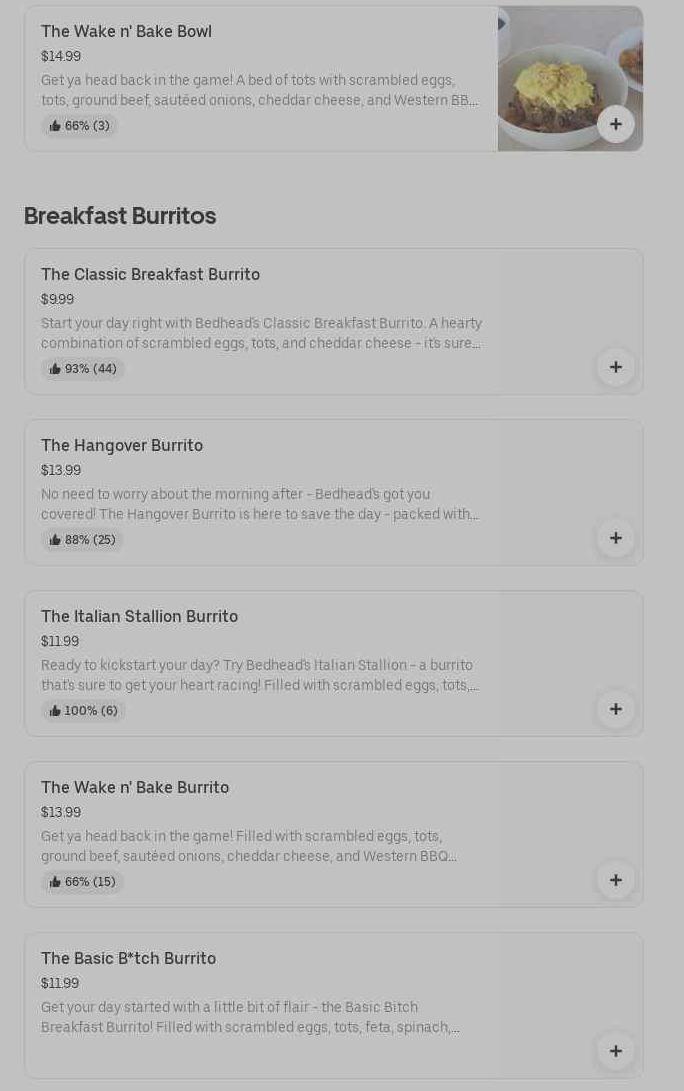Add The Wake n' Bake Bowl to cart

[x=615, y=124]
